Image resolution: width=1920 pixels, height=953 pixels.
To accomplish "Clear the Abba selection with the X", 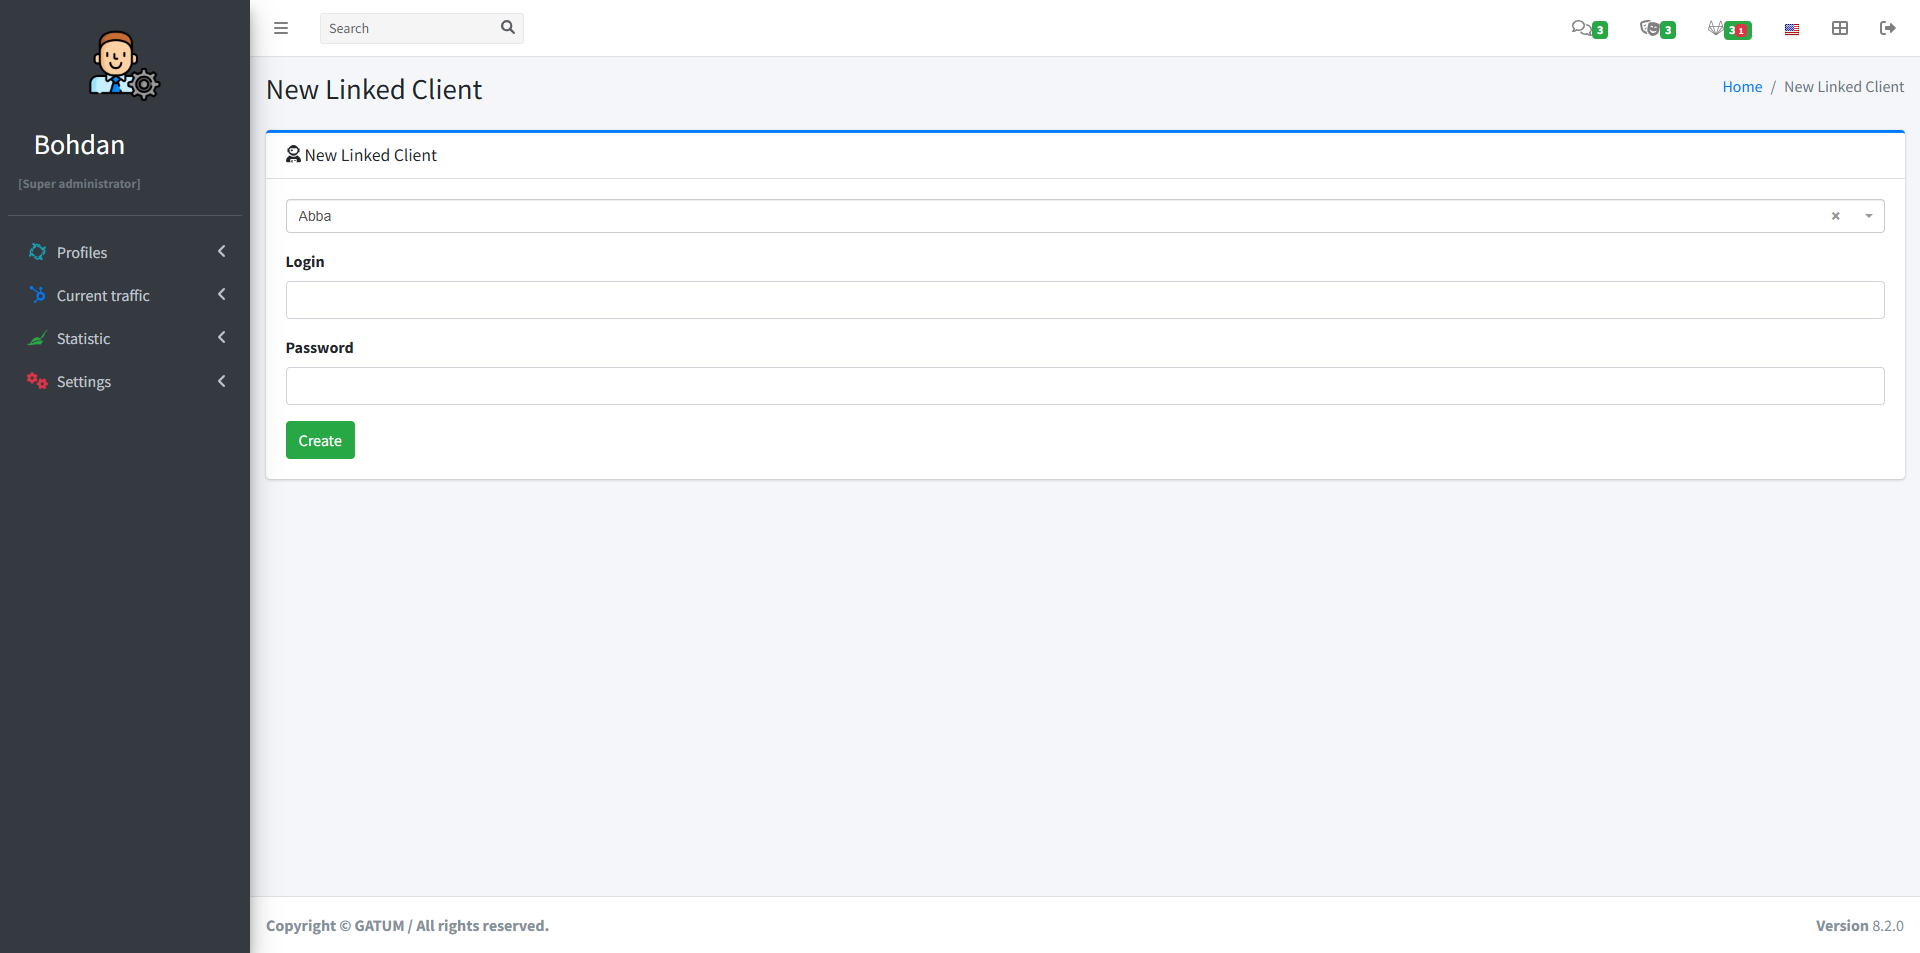I will pos(1835,216).
